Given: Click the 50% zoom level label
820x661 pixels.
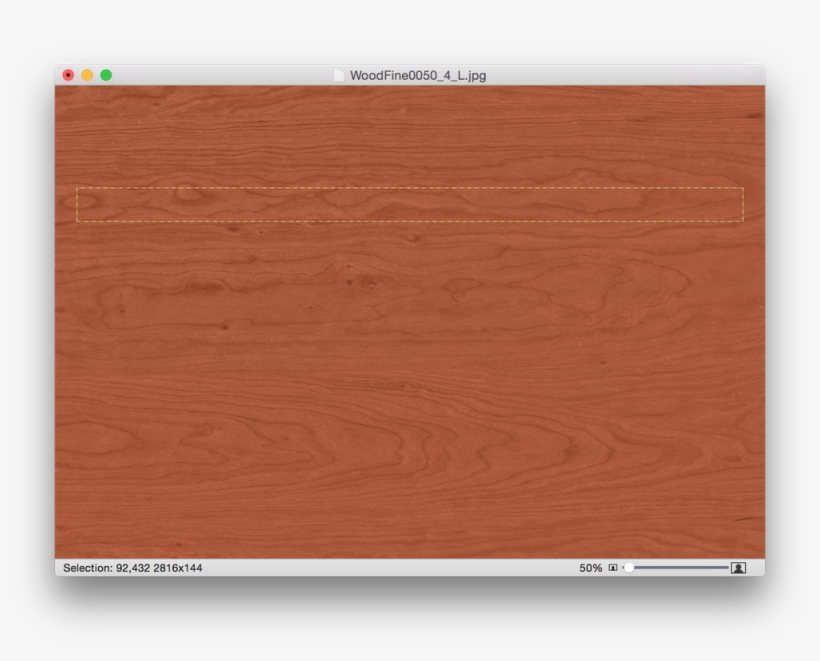Looking at the screenshot, I should point(590,568).
